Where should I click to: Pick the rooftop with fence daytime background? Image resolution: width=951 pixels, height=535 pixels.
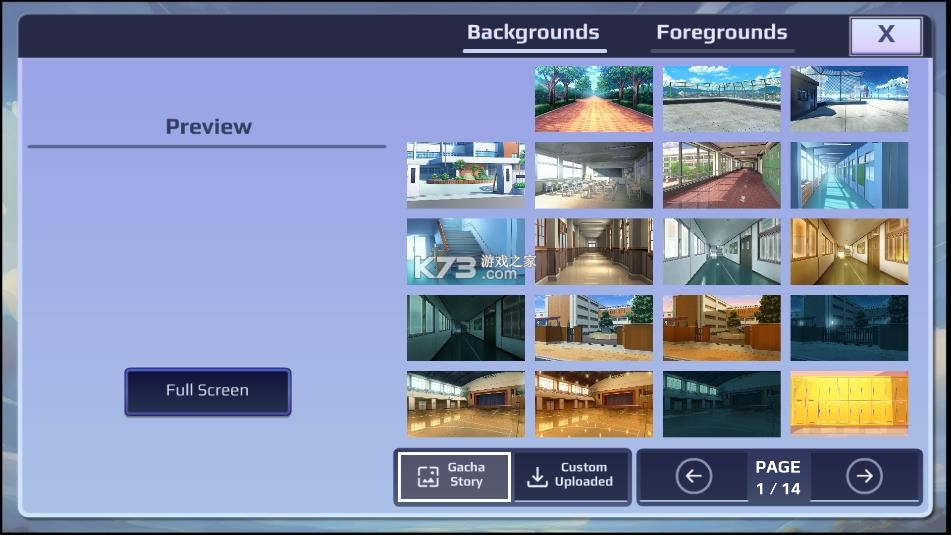[721, 99]
